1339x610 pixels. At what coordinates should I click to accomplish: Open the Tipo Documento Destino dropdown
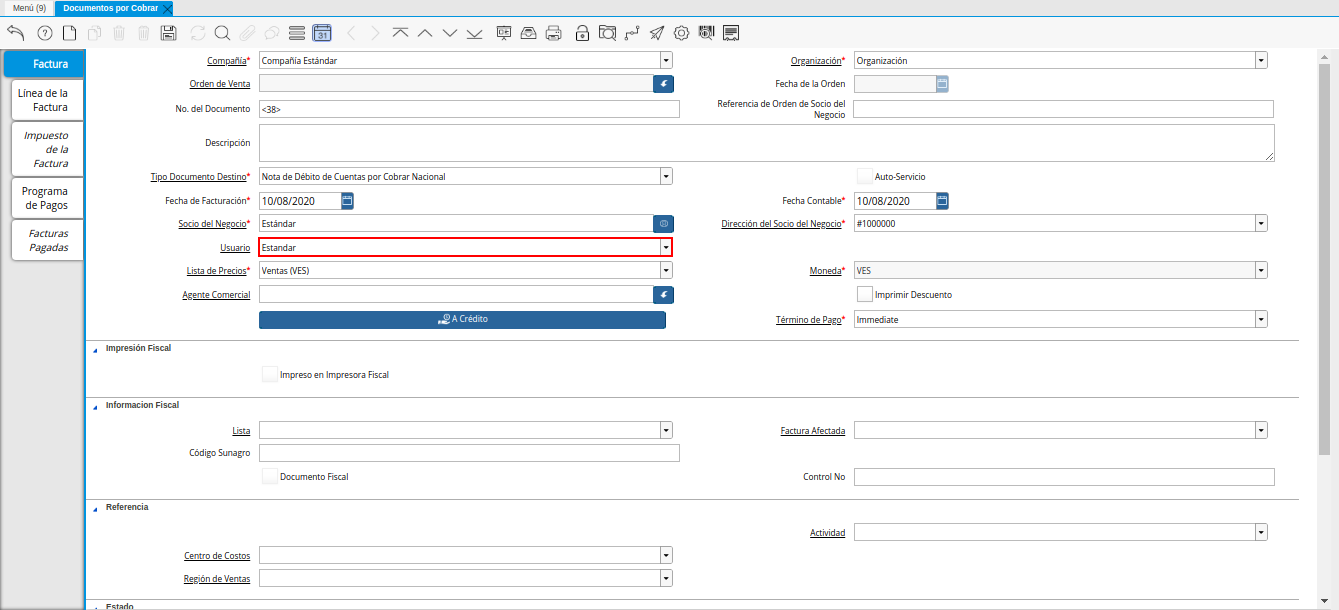pos(665,177)
